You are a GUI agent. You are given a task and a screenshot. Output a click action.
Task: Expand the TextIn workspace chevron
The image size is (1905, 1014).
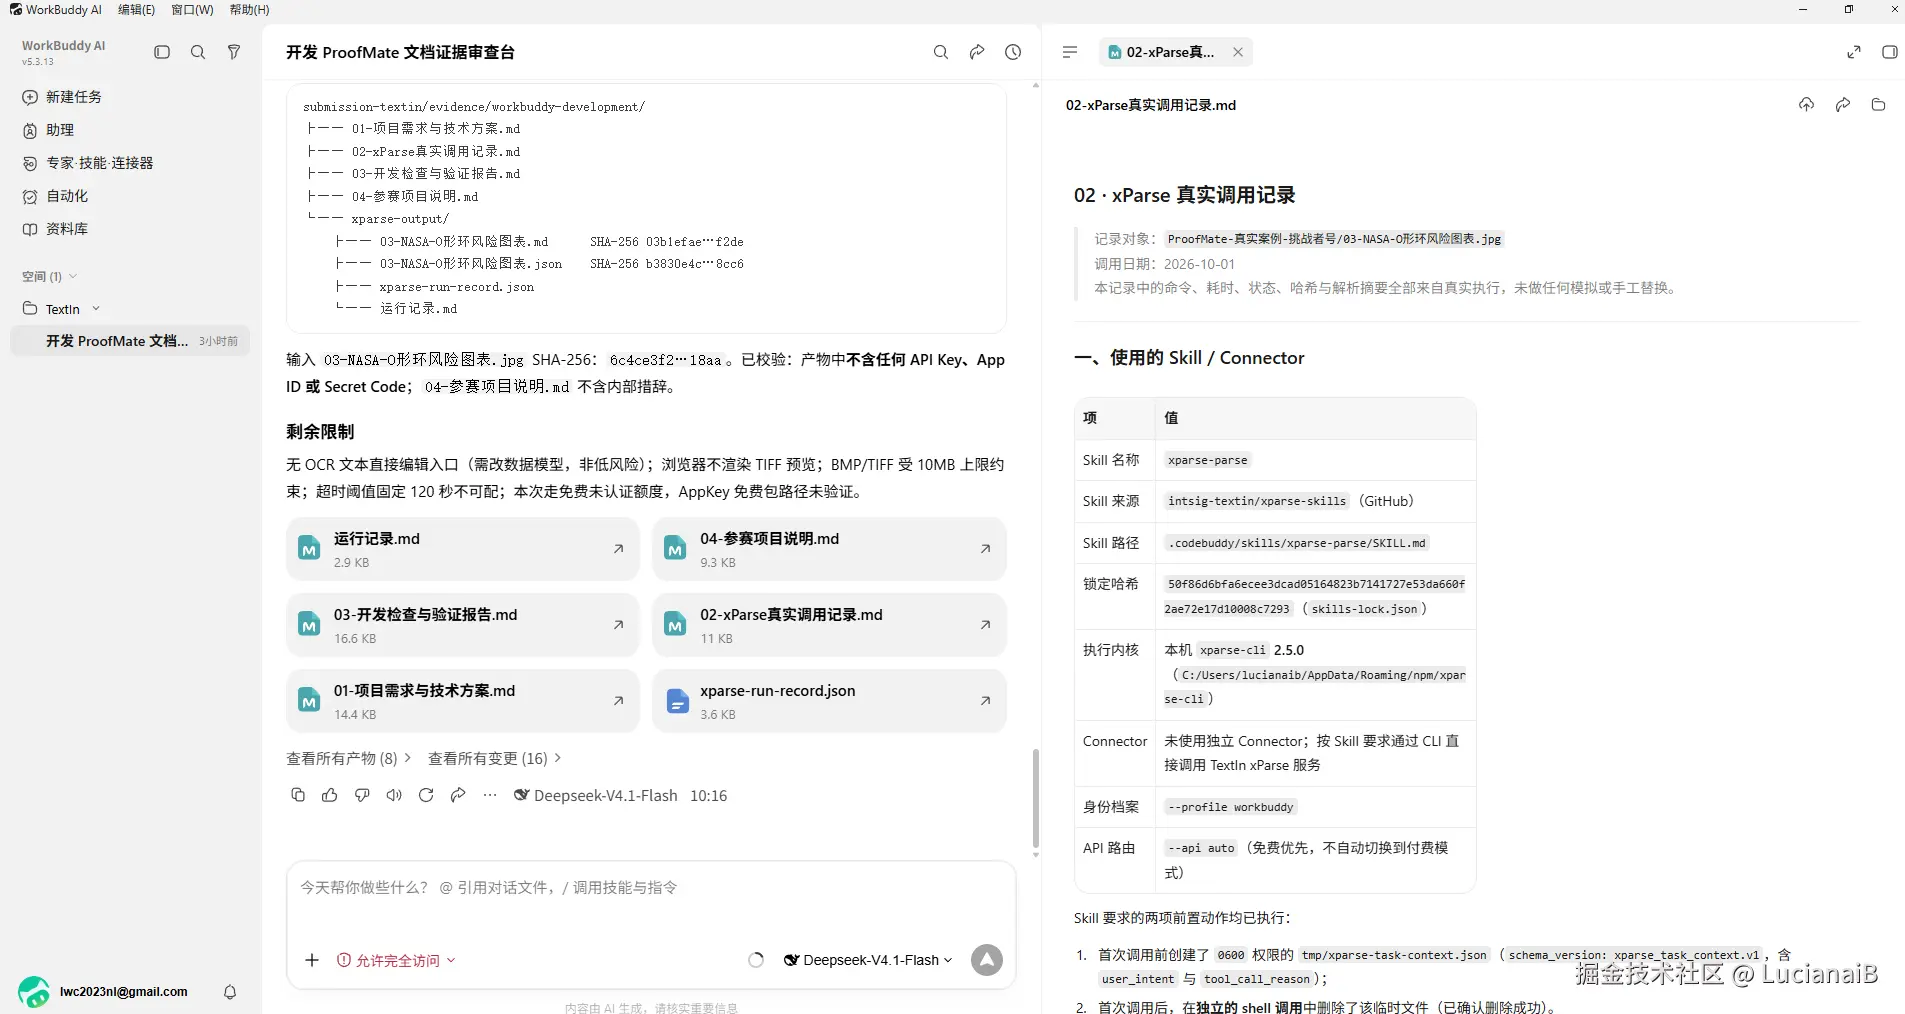coord(96,309)
